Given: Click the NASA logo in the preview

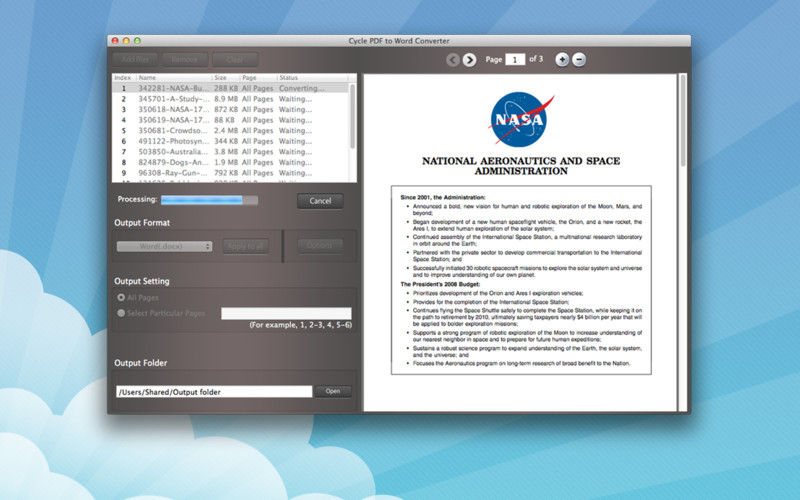Looking at the screenshot, I should (521, 119).
